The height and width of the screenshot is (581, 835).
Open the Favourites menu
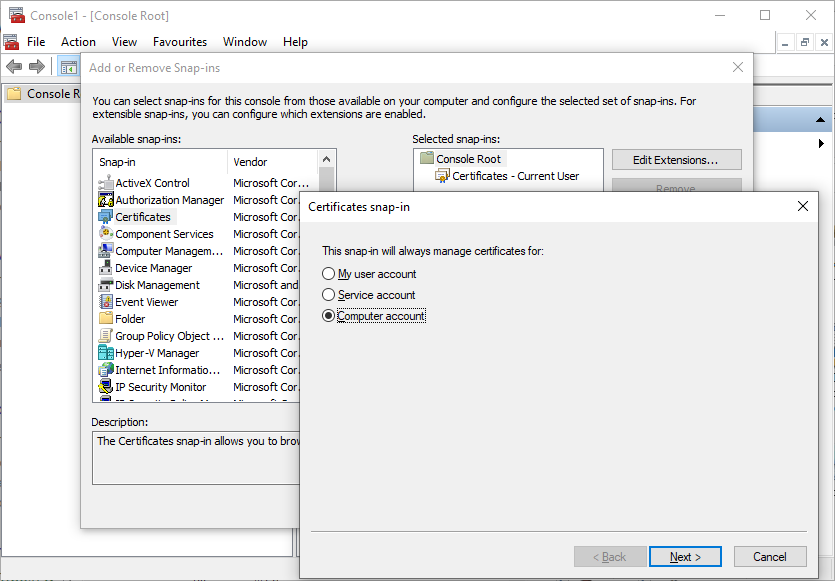coord(180,42)
